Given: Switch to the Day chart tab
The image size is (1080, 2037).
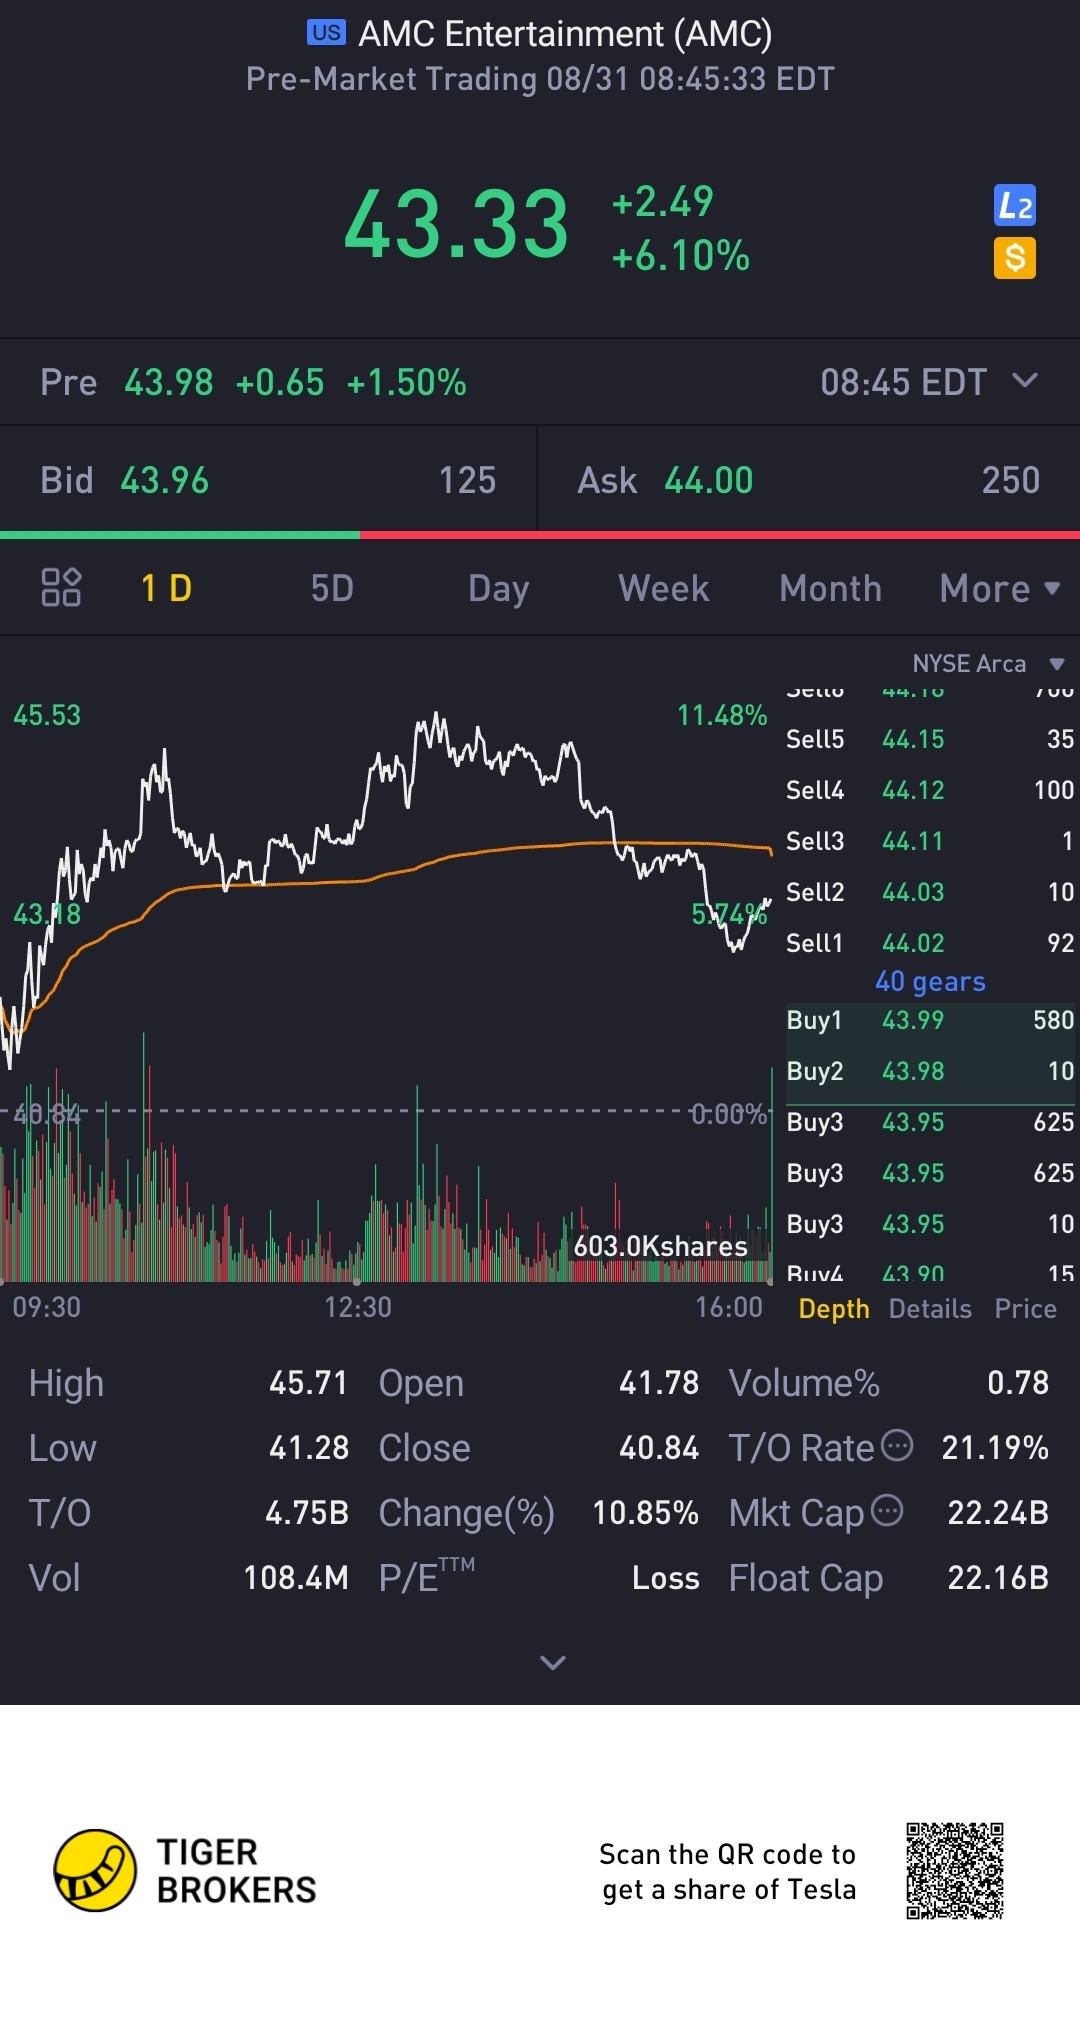Looking at the screenshot, I should point(498,589).
